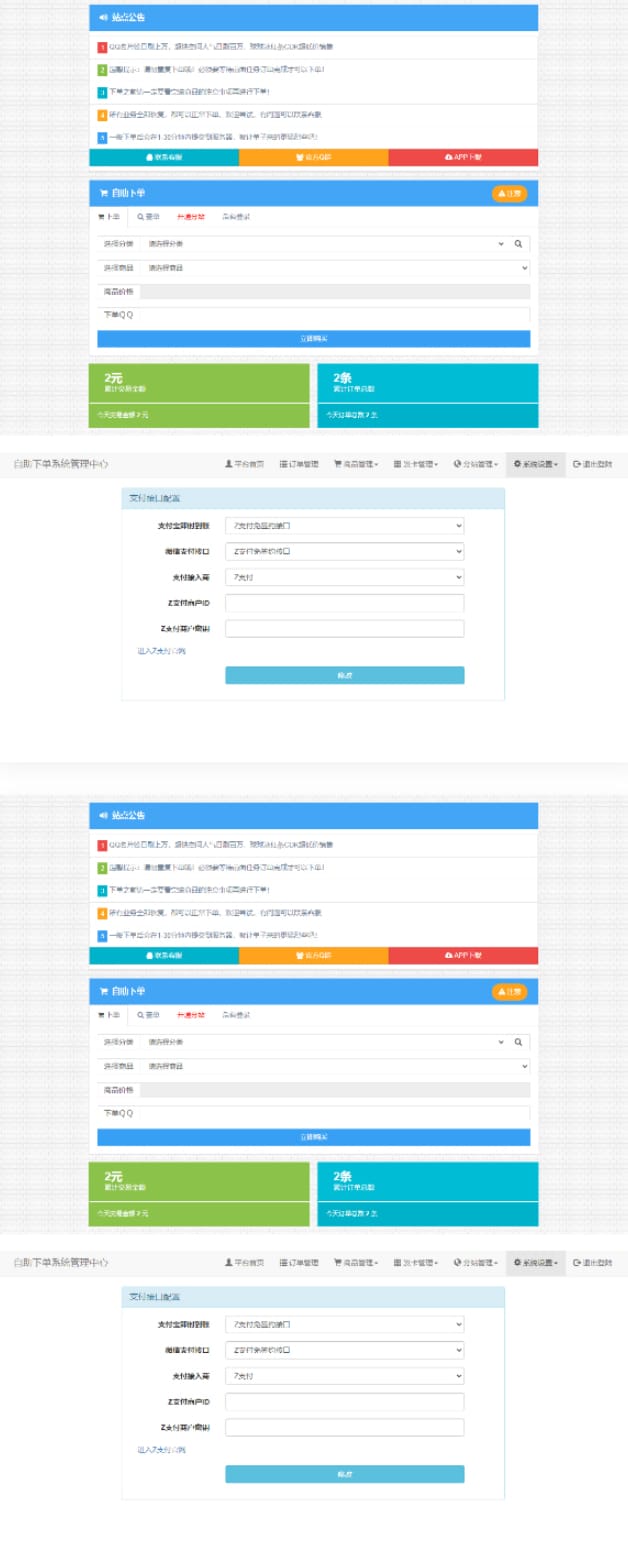Open the 支付接入商 provider dropdown
628x1554 pixels.
pos(344,577)
